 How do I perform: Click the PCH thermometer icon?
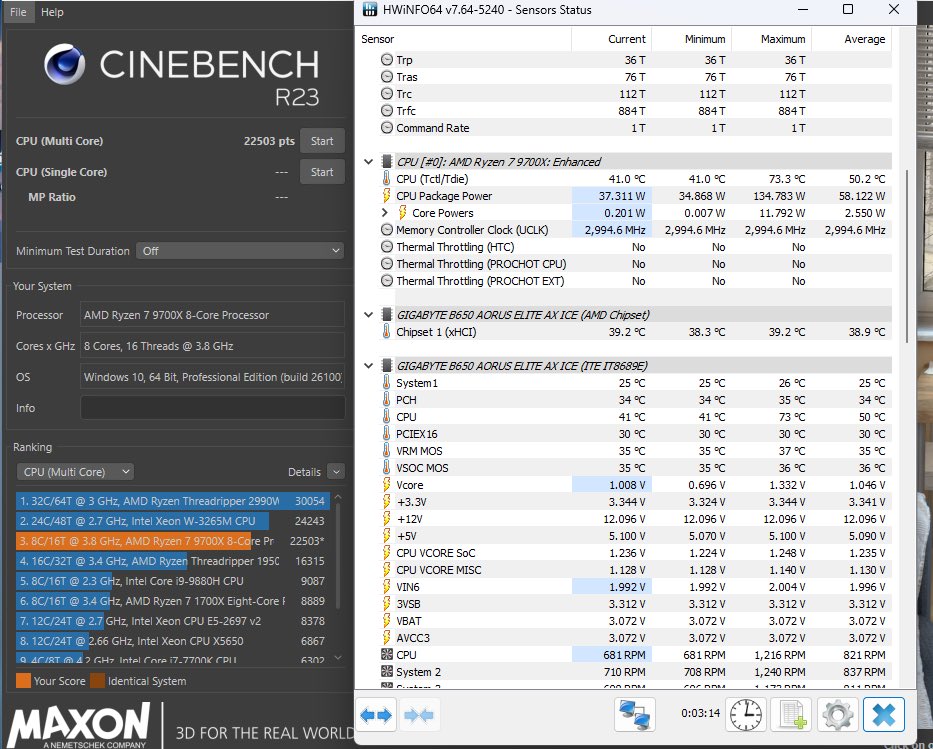(387, 400)
